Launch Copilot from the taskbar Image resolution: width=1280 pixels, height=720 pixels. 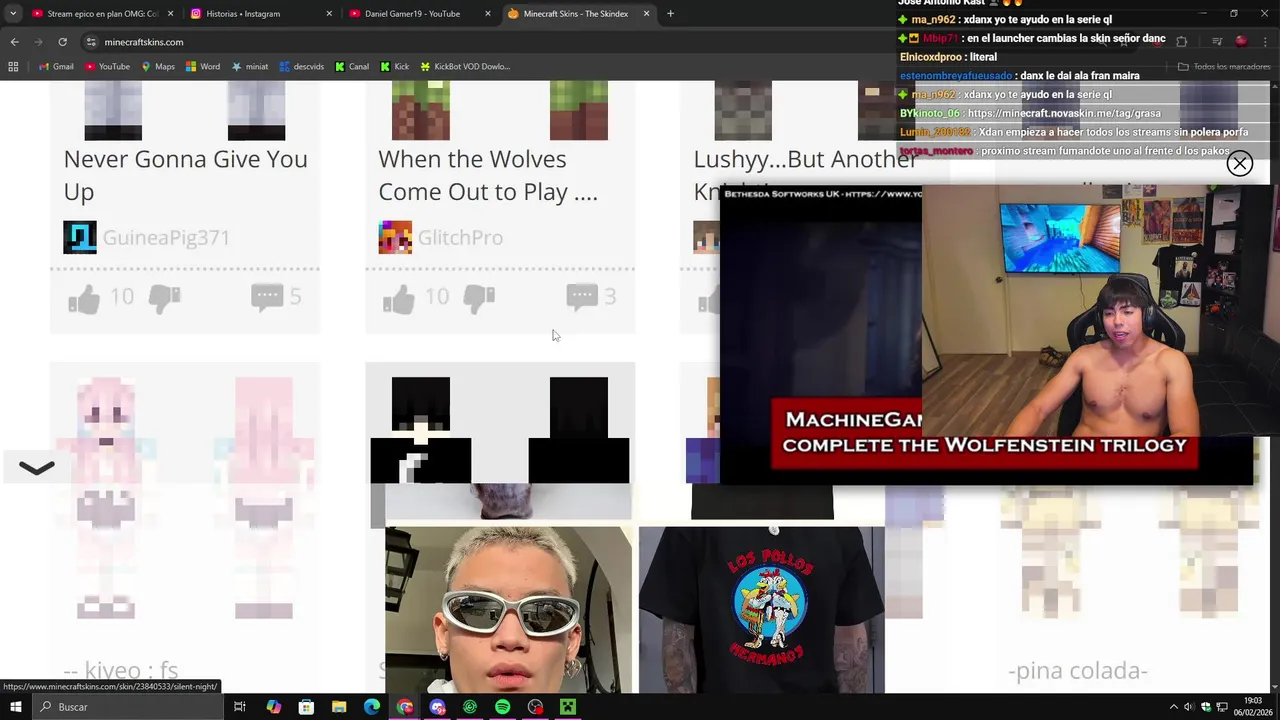pyautogui.click(x=274, y=707)
